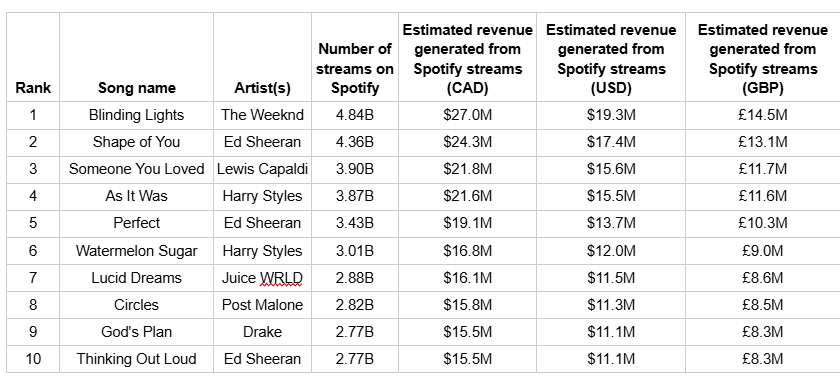This screenshot has width=840, height=377.
Task: Select the Watermelon Sugar cell
Action: pyautogui.click(x=137, y=251)
